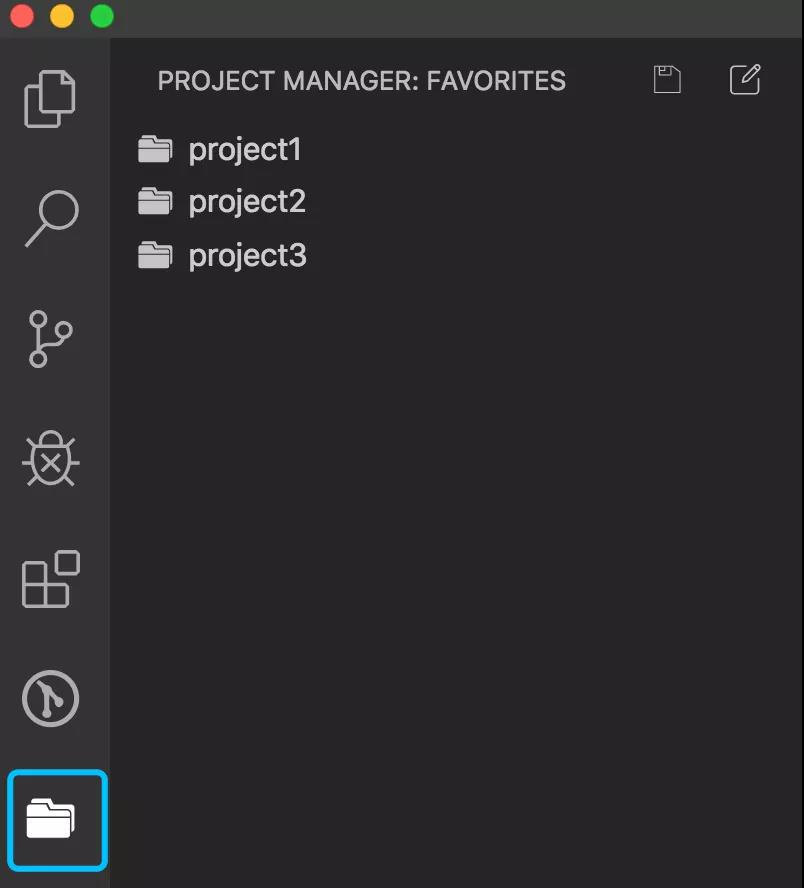Screen dimensions: 804x888
Task: Select the project2 label in favorites
Action: click(x=247, y=202)
